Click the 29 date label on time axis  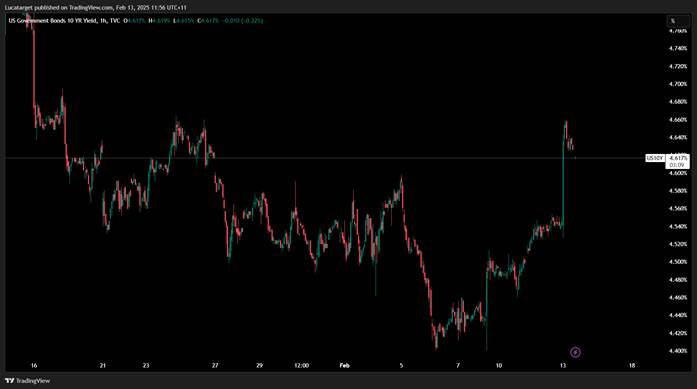259,365
